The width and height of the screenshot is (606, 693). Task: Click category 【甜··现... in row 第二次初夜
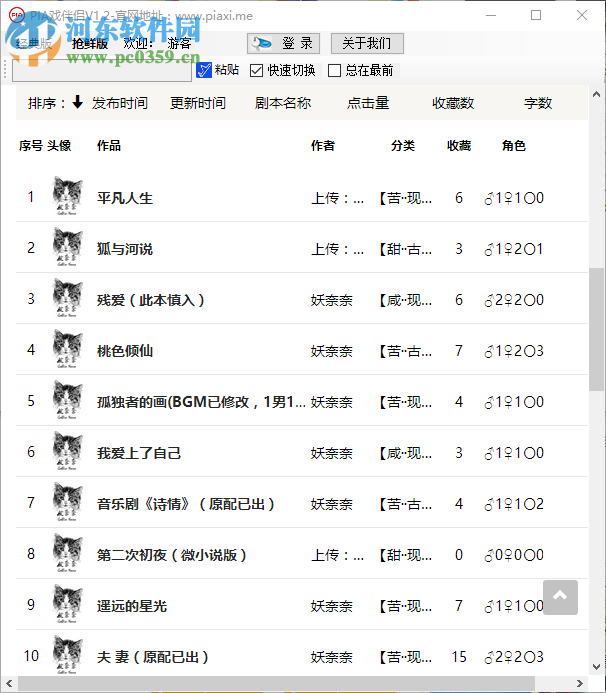pos(404,555)
